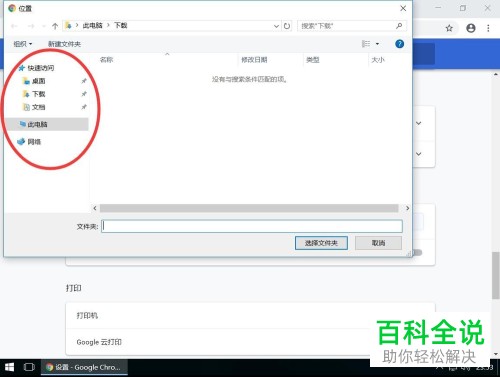
Task: Open 打印机 settings row
Action: [250, 316]
